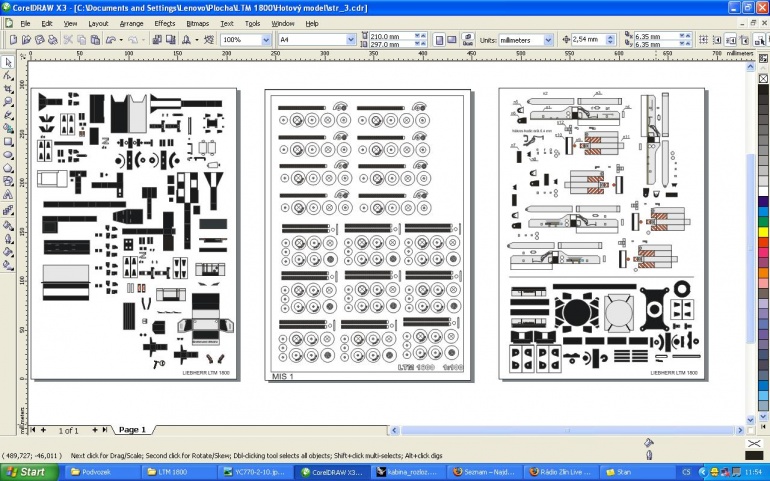Open the A4 paper size dropdown

351,40
